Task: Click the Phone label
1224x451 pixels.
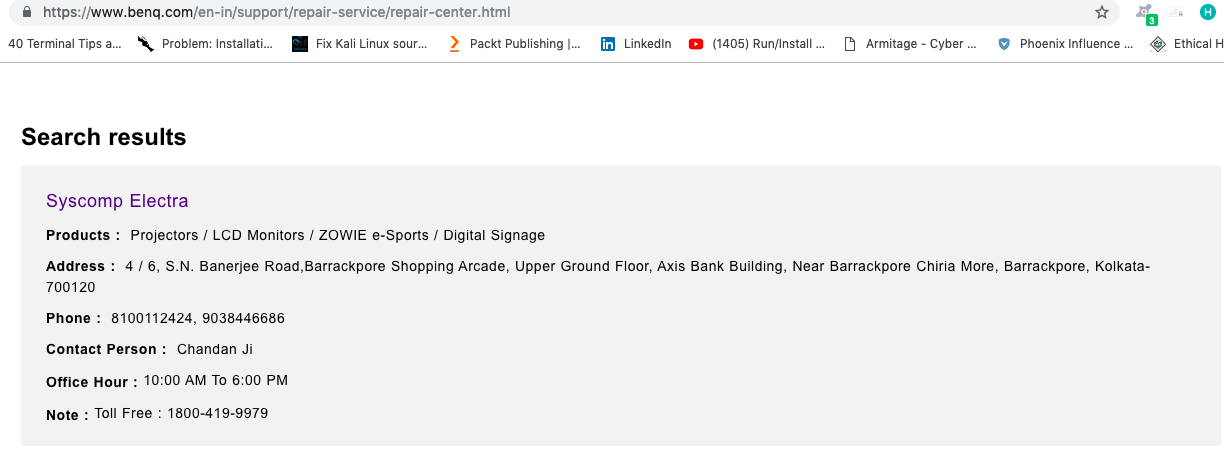Action: point(73,319)
